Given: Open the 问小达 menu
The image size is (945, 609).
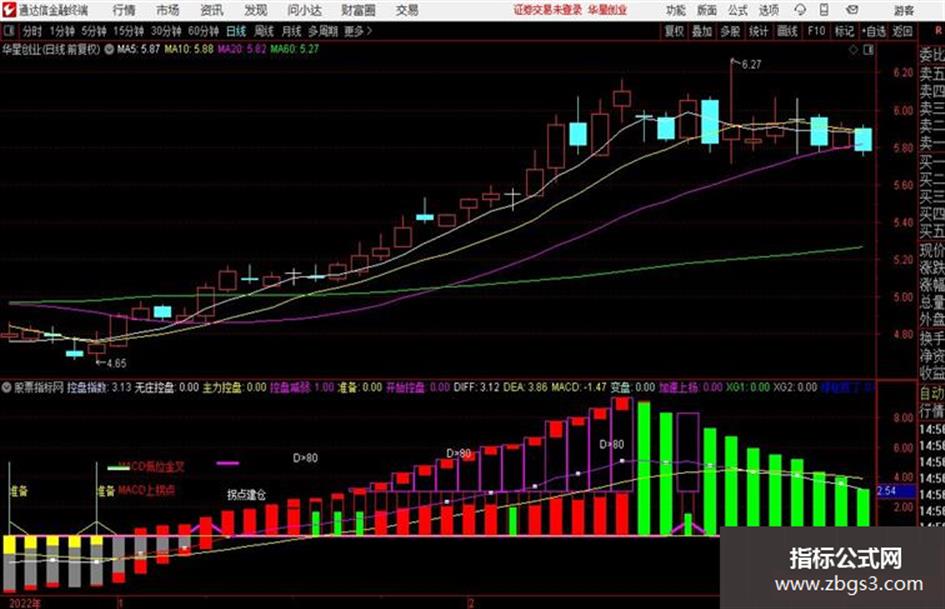Looking at the screenshot, I should point(304,10).
